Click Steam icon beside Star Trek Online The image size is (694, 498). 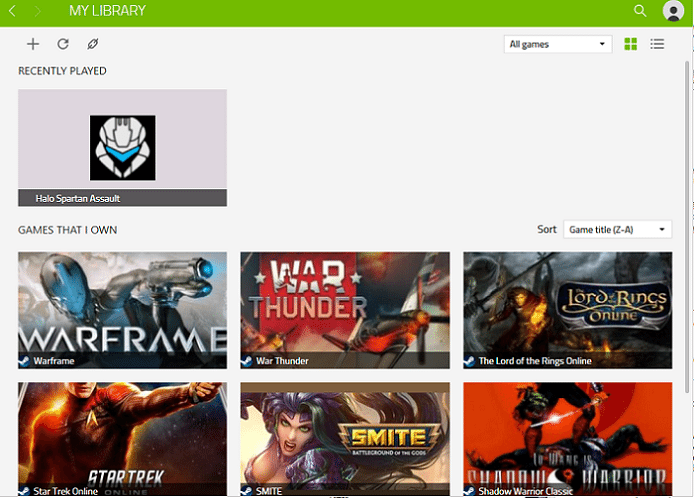click(x=24, y=491)
